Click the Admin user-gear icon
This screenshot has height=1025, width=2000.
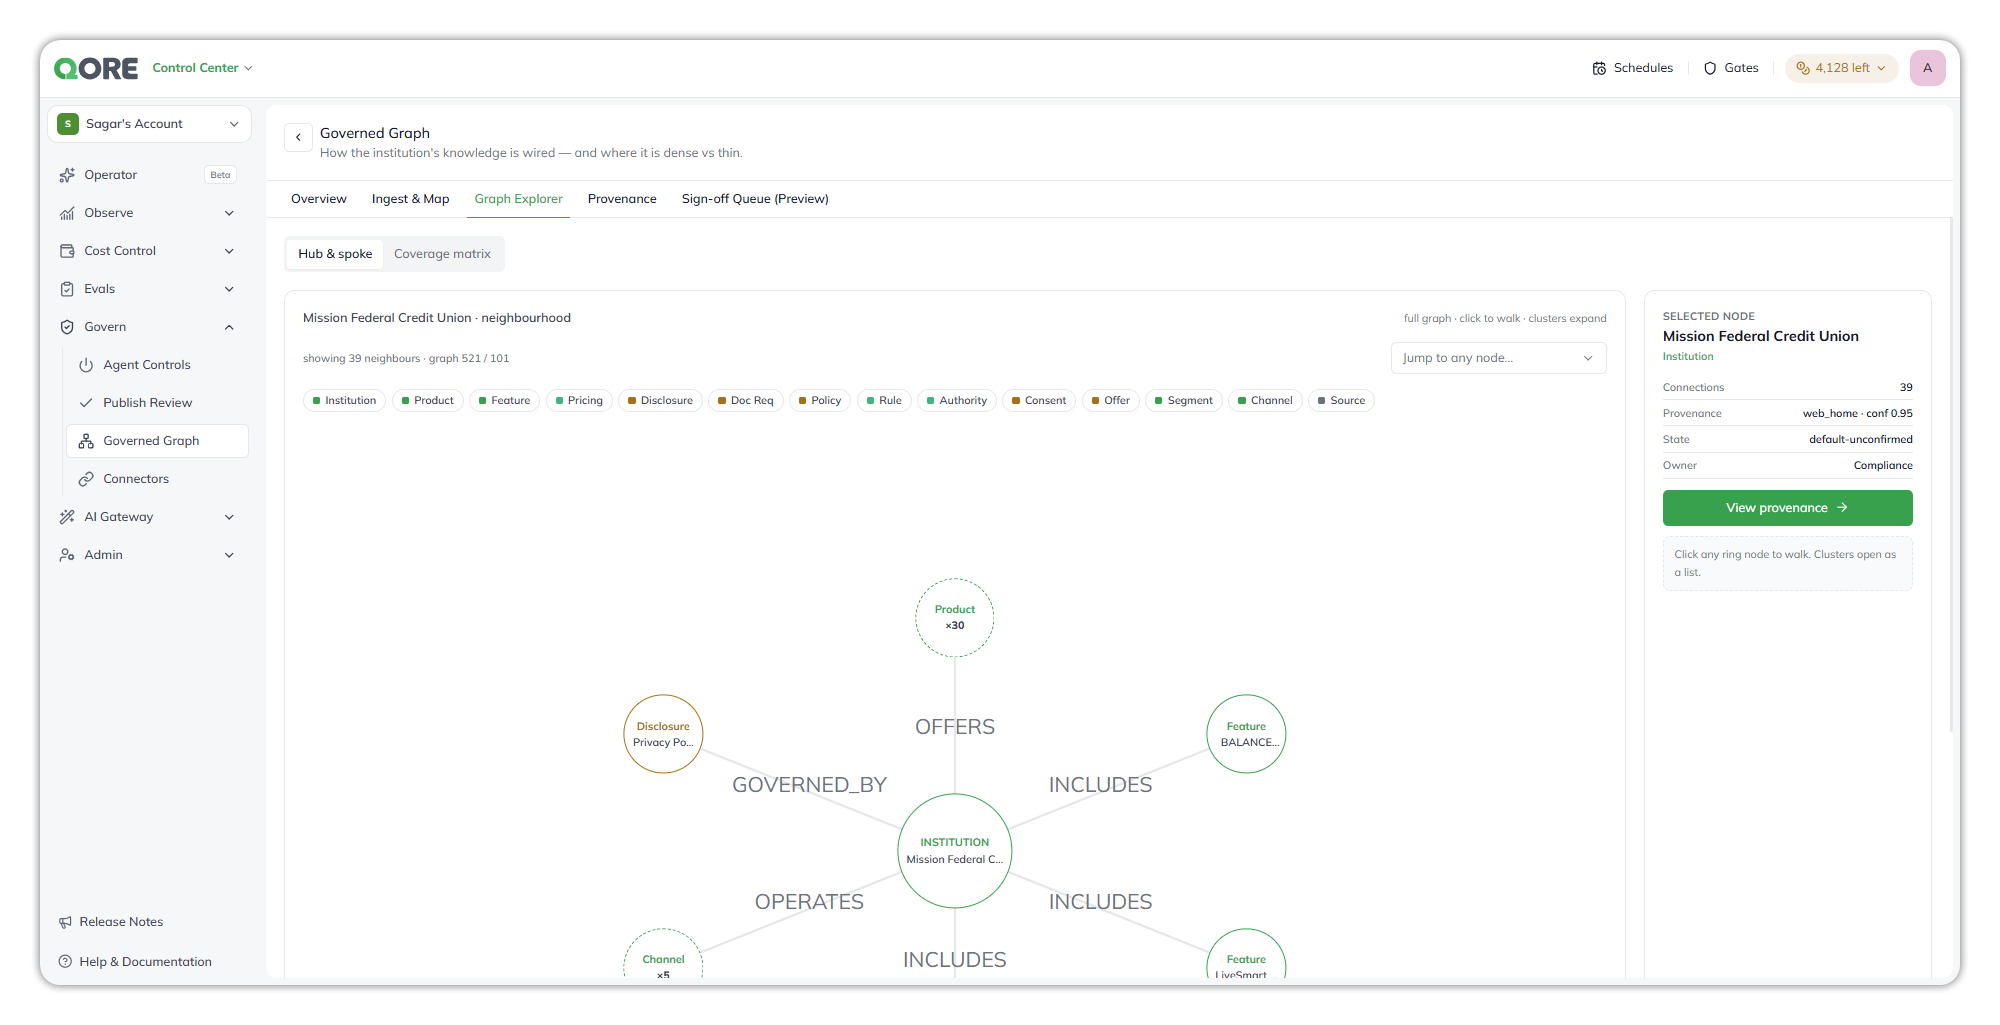pyautogui.click(x=67, y=555)
